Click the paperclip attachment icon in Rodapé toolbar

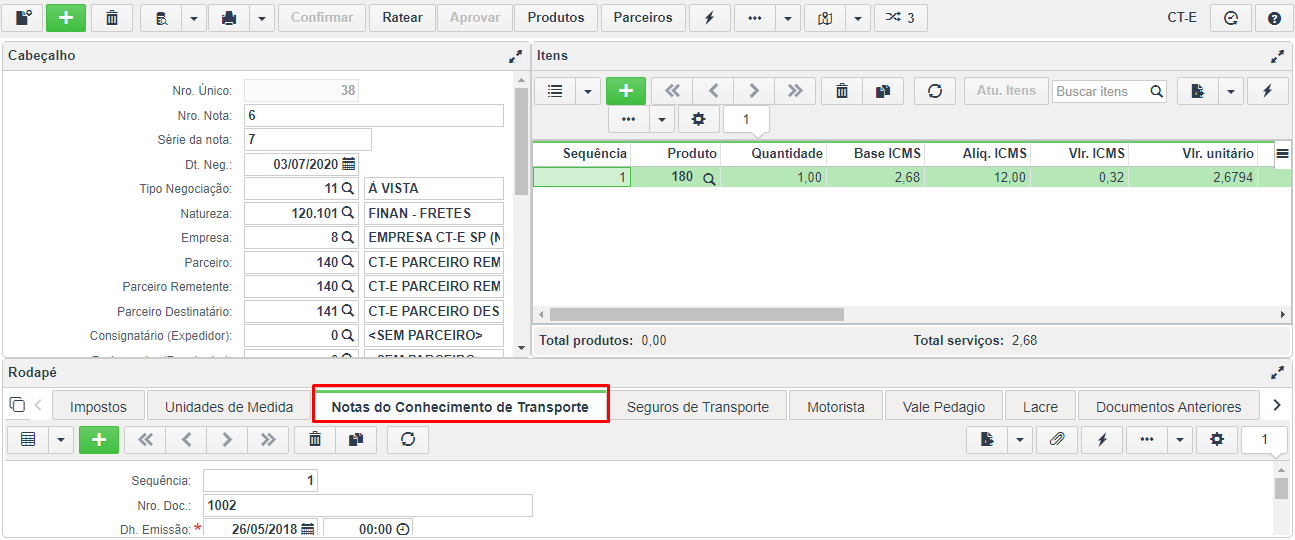point(1056,439)
